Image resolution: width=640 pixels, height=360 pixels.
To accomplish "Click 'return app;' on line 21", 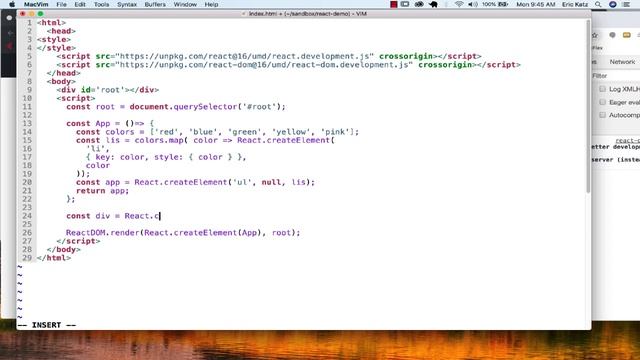I will pyautogui.click(x=102, y=191).
